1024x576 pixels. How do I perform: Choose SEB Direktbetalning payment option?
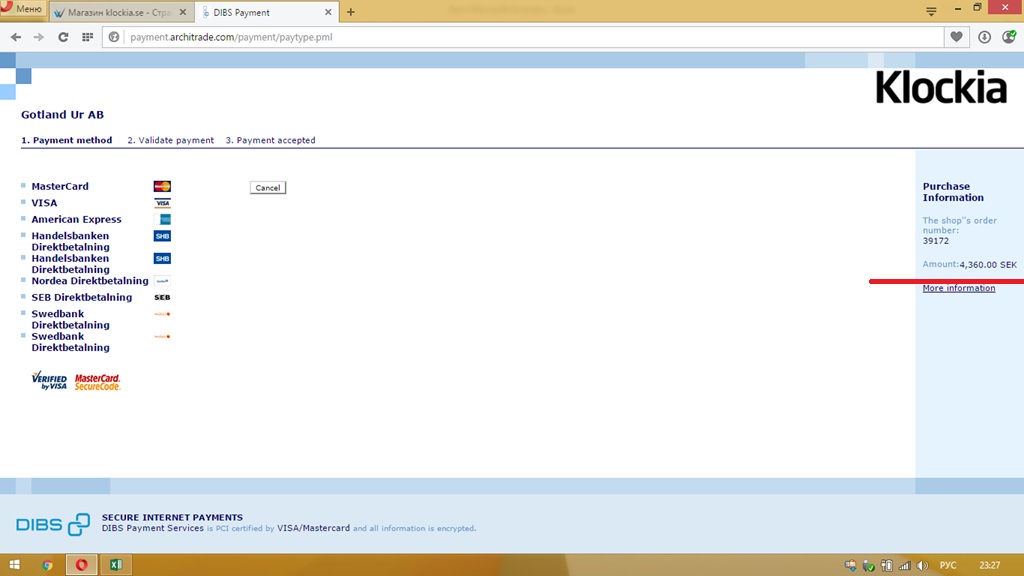point(81,297)
